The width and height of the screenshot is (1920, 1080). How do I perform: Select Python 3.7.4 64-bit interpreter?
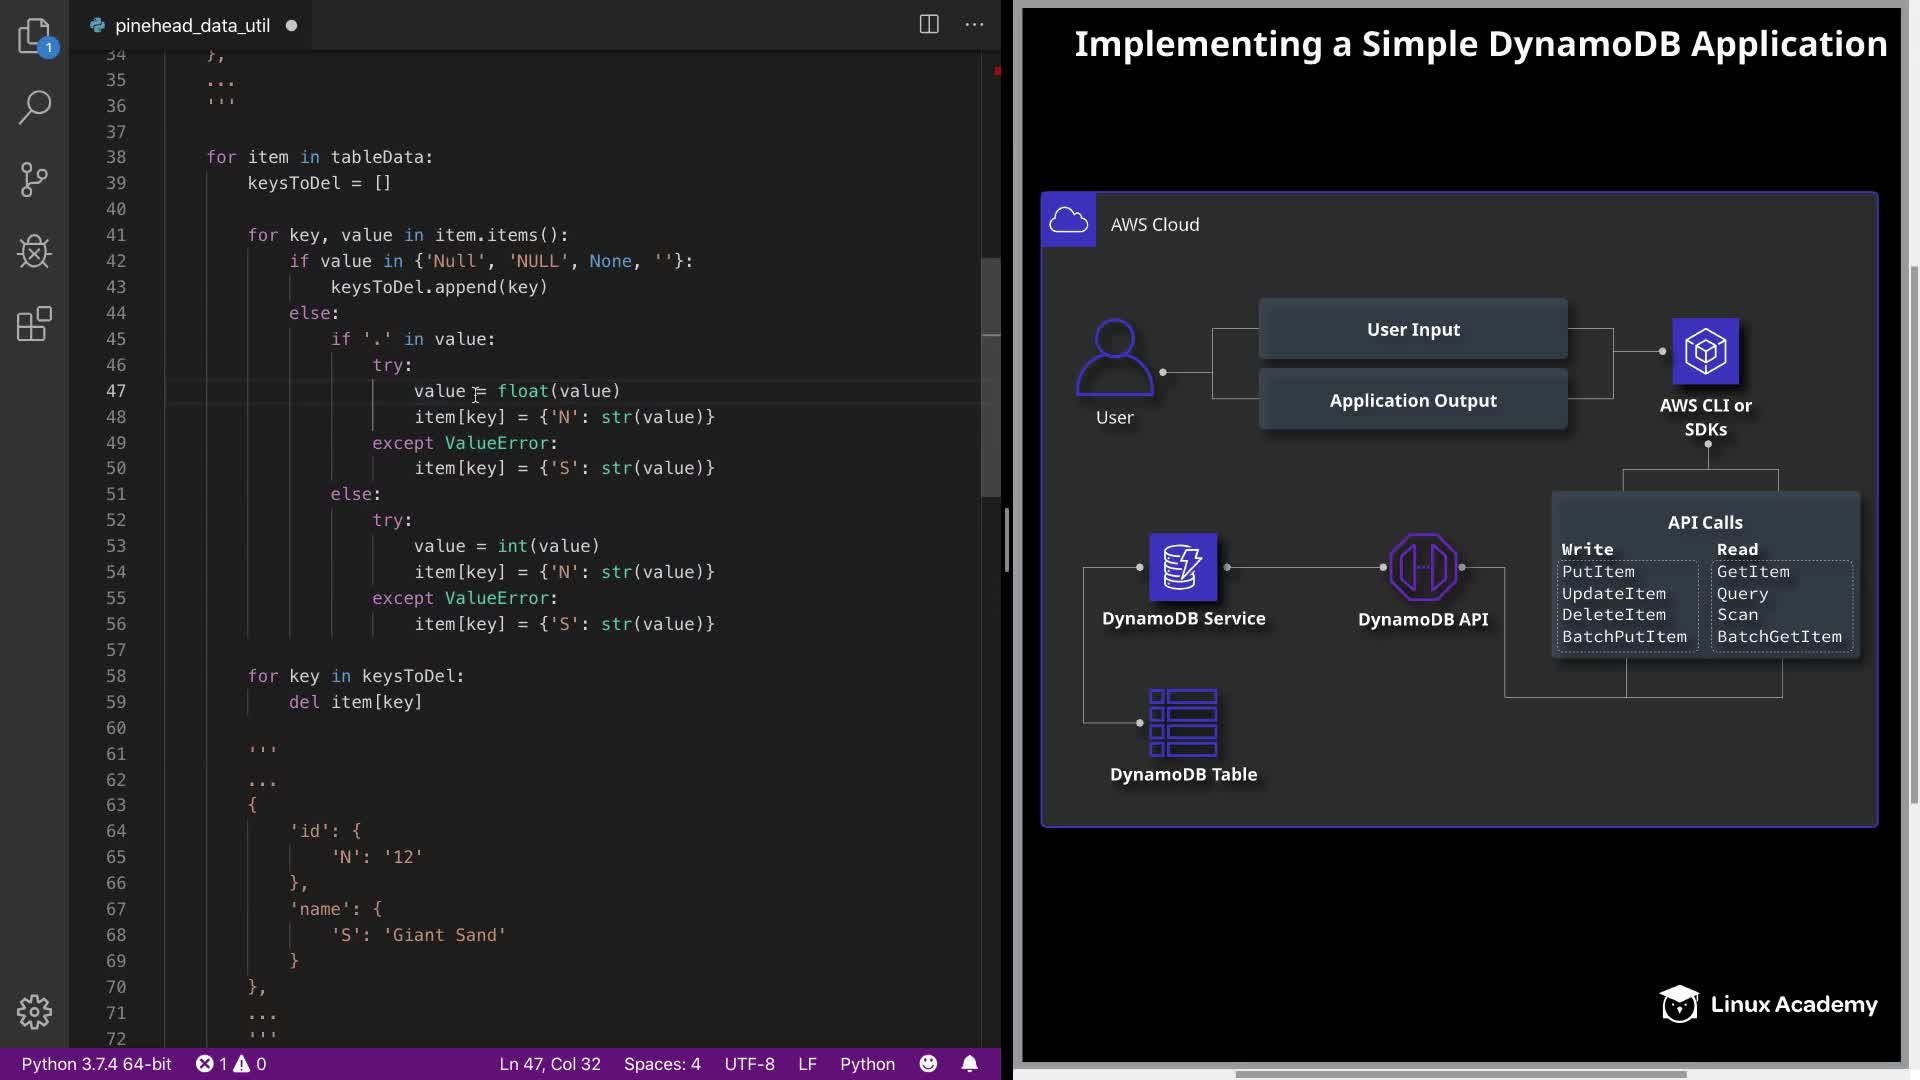(x=96, y=1064)
